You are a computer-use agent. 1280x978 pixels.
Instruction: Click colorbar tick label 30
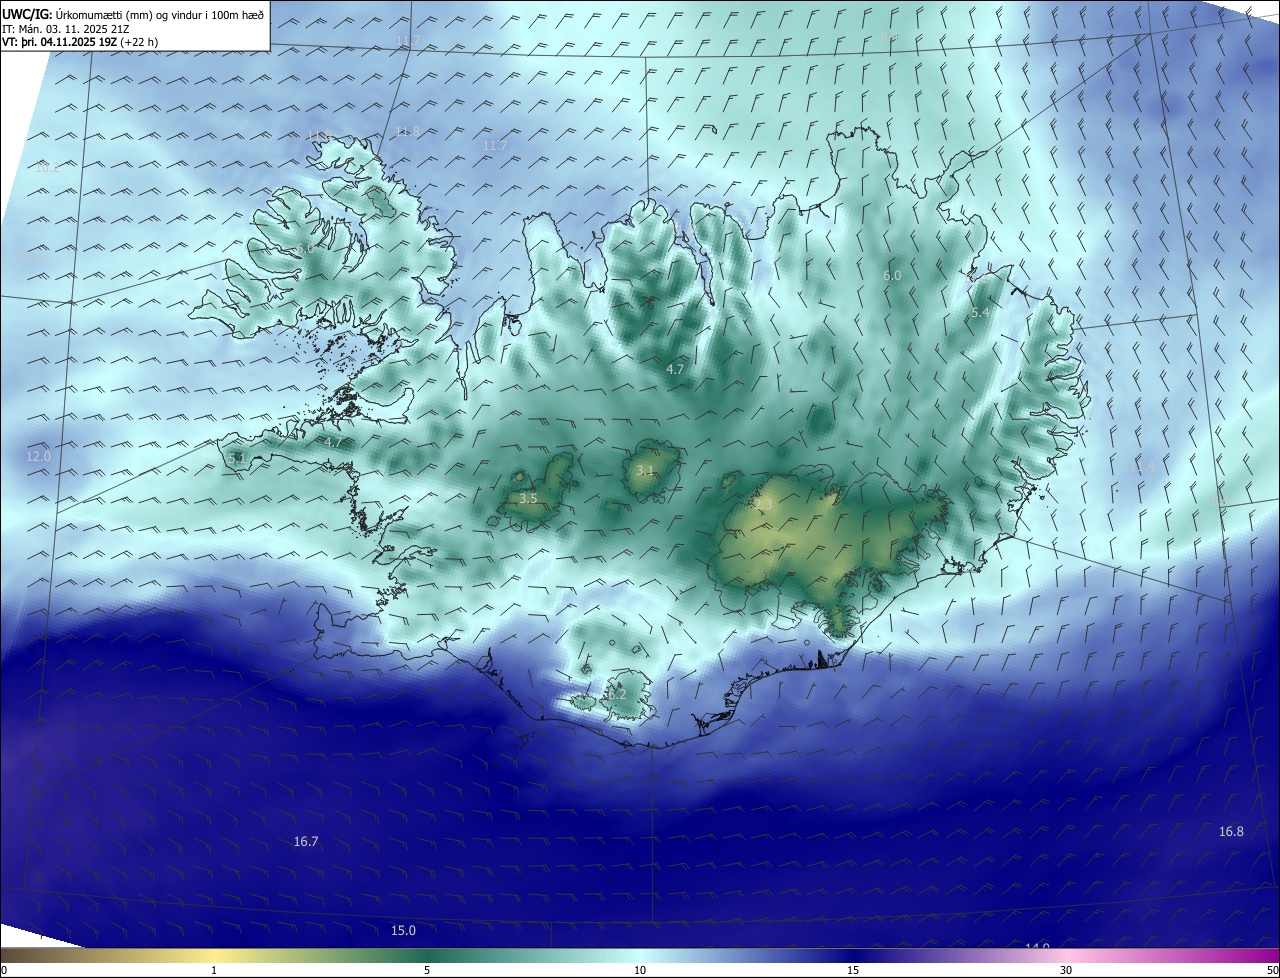tap(1066, 970)
